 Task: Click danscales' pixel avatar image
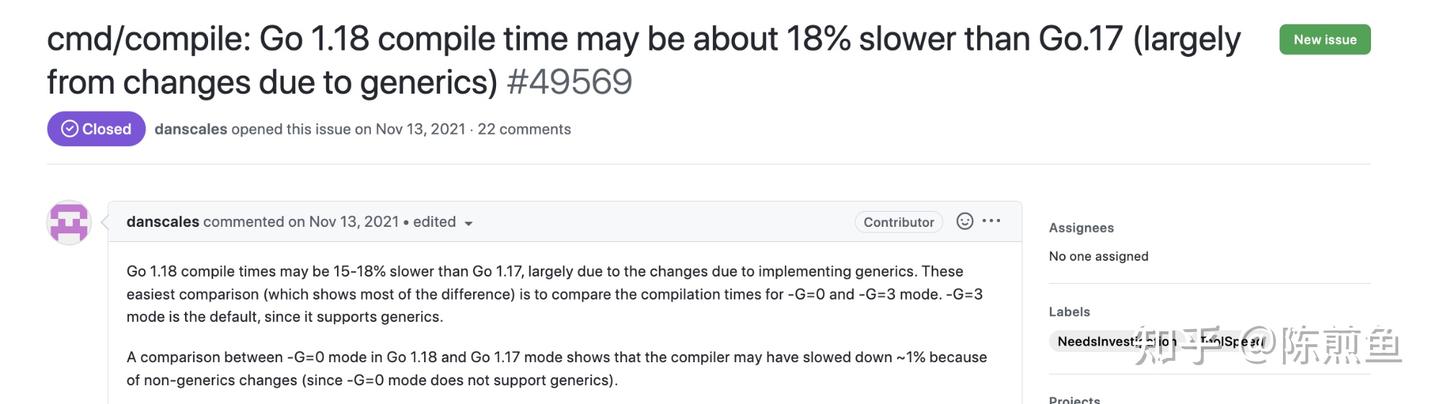point(69,222)
